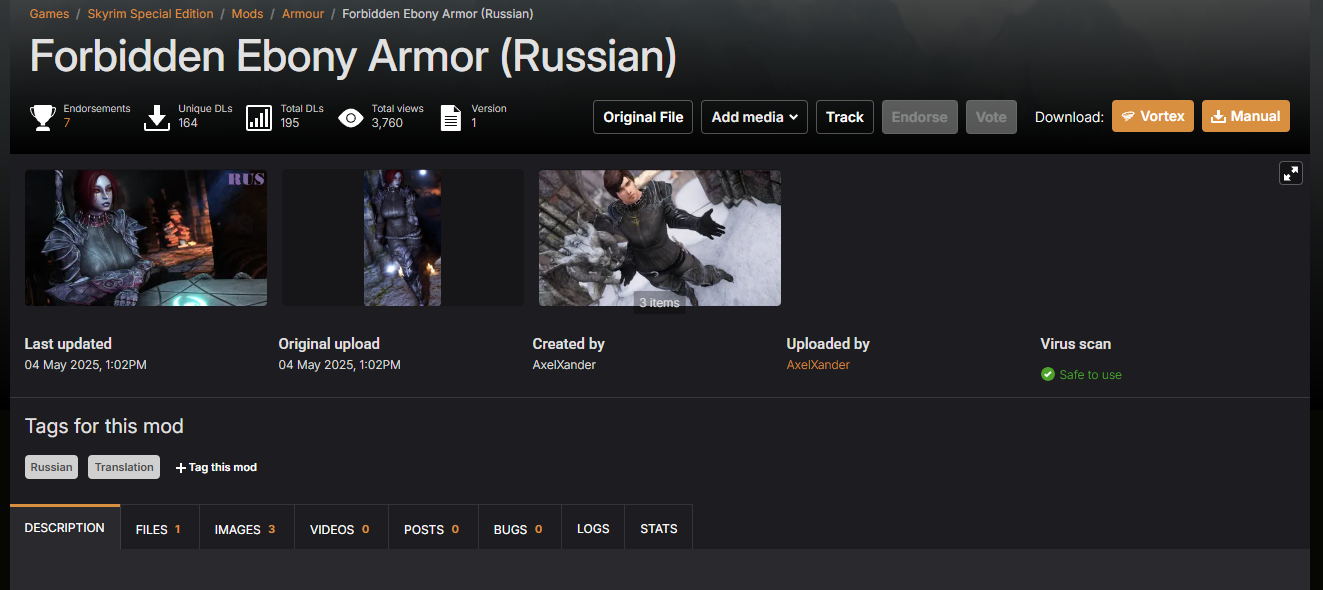Open the Armour category breadcrumb
The image size is (1323, 590).
(303, 14)
